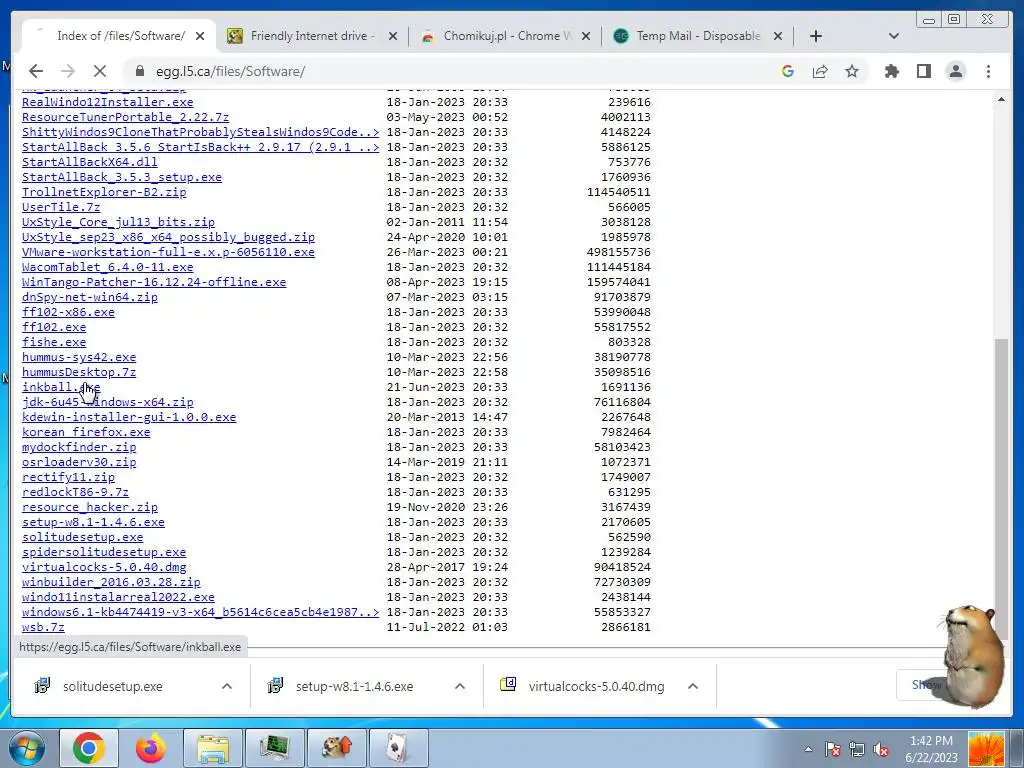Download fishe.exe link
1024x768 pixels.
(x=54, y=343)
